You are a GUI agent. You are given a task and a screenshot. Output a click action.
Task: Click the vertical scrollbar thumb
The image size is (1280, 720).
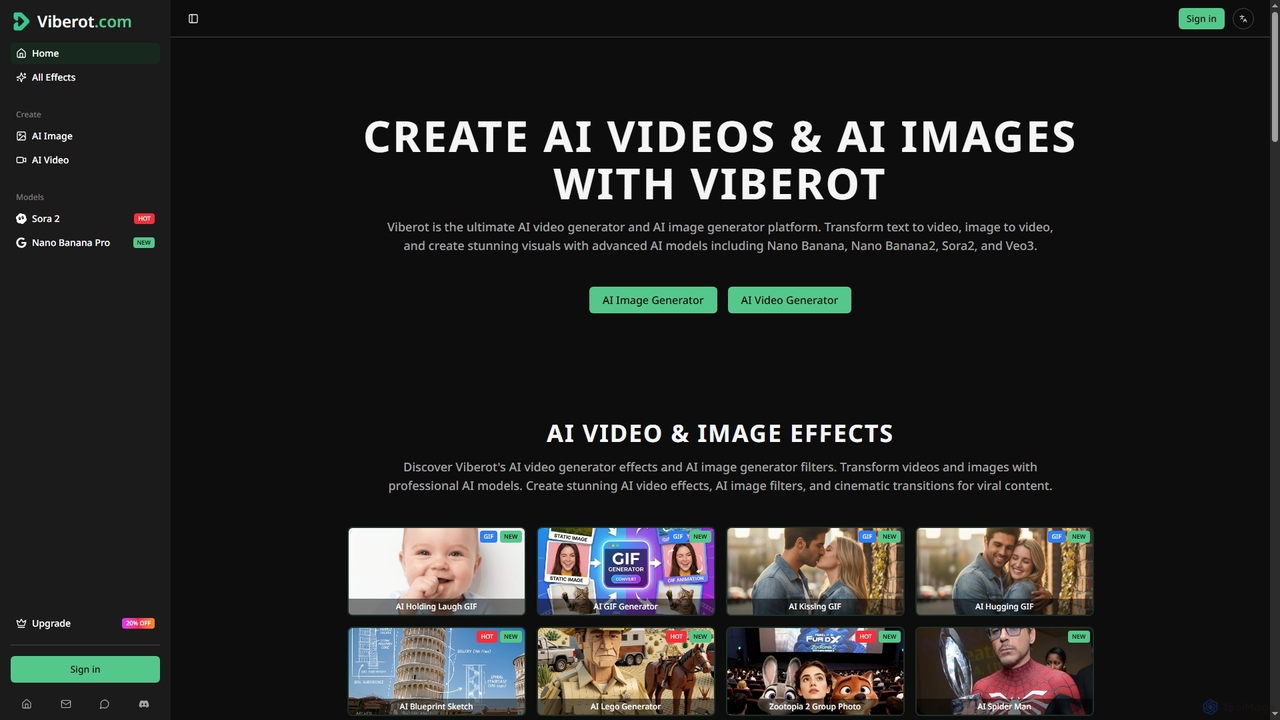click(1274, 75)
